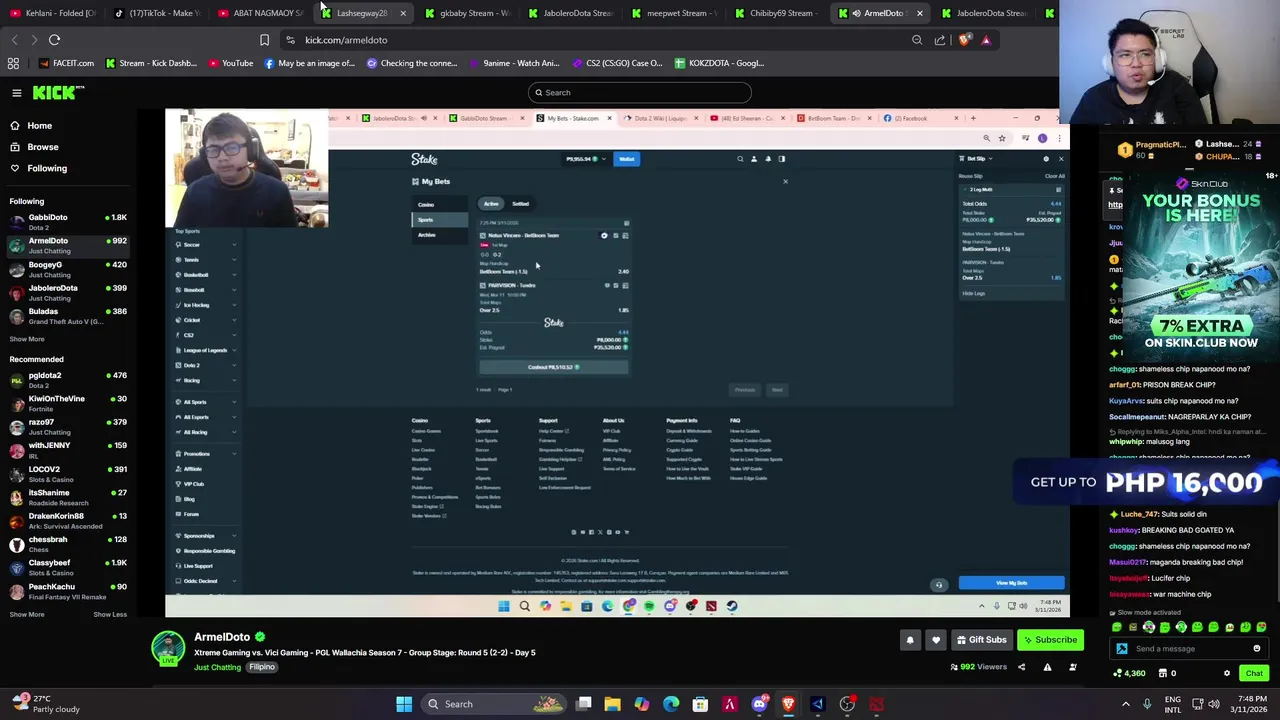The height and width of the screenshot is (720, 1280).
Task: Close the ArmelDoto browser tab
Action: tap(919, 13)
